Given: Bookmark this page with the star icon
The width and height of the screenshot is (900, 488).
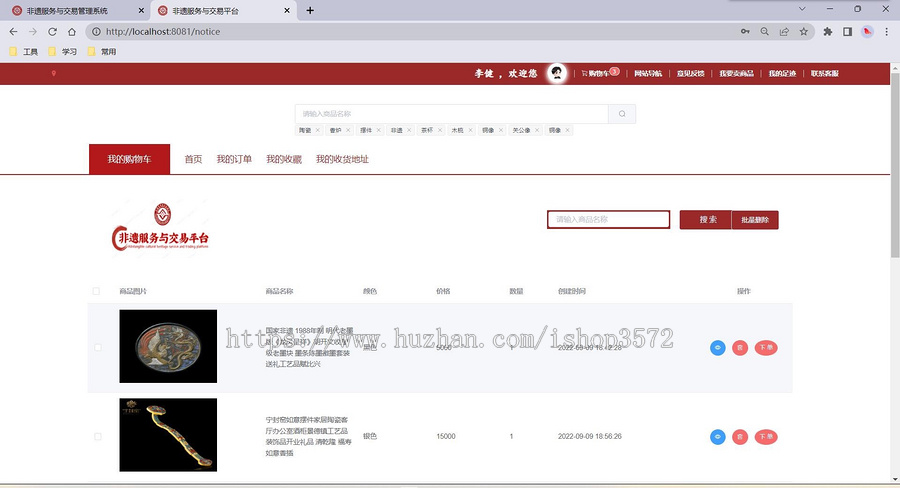Looking at the screenshot, I should [x=804, y=32].
